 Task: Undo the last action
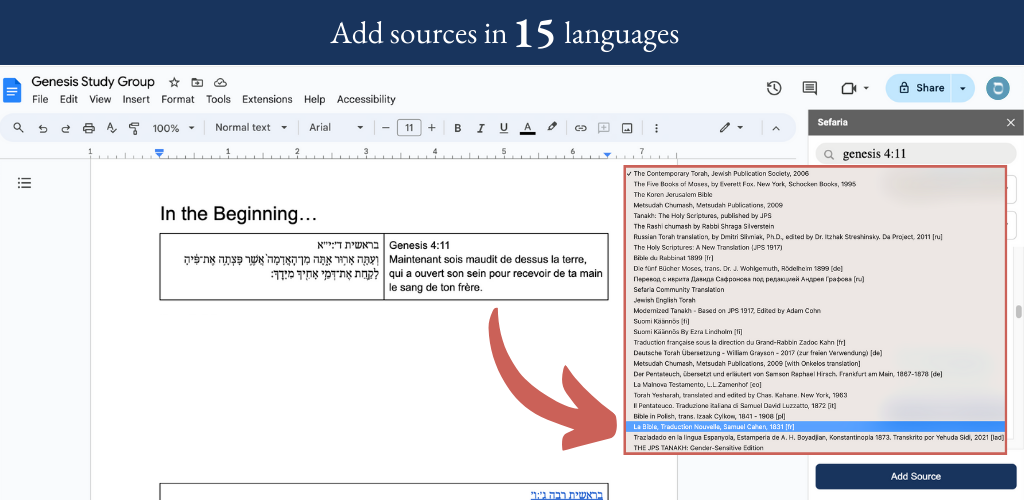[x=42, y=128]
